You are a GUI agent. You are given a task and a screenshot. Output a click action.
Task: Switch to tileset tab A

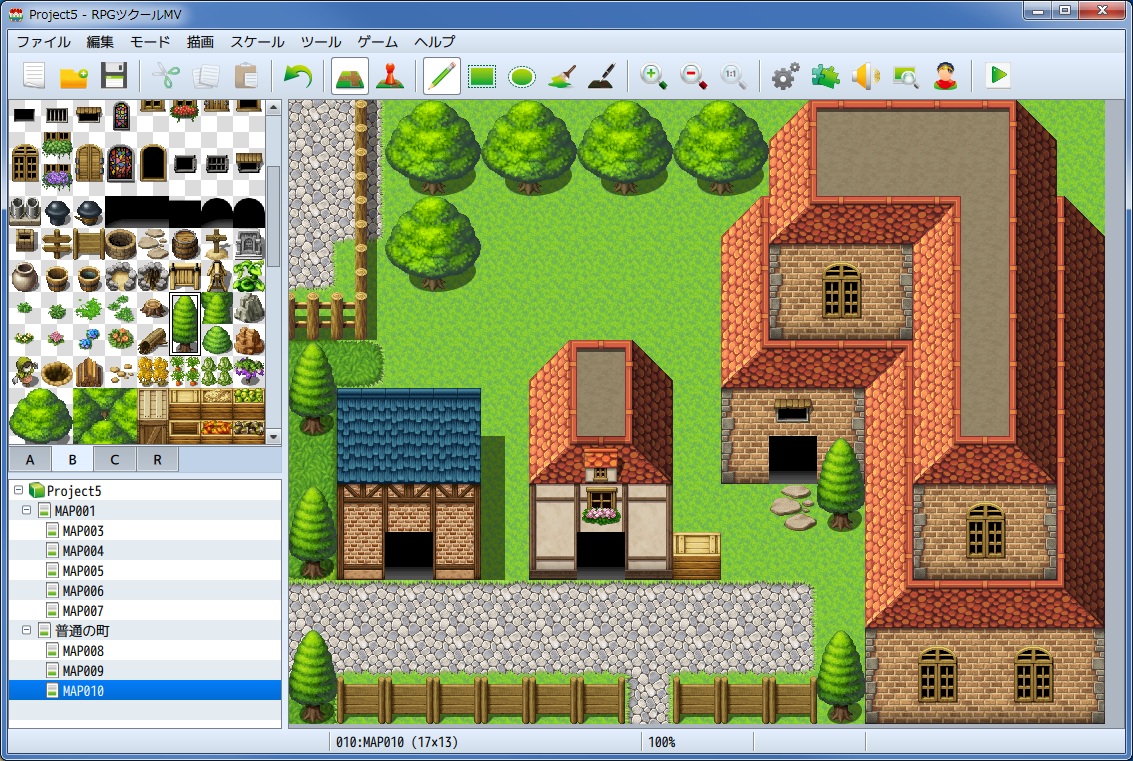(30, 460)
